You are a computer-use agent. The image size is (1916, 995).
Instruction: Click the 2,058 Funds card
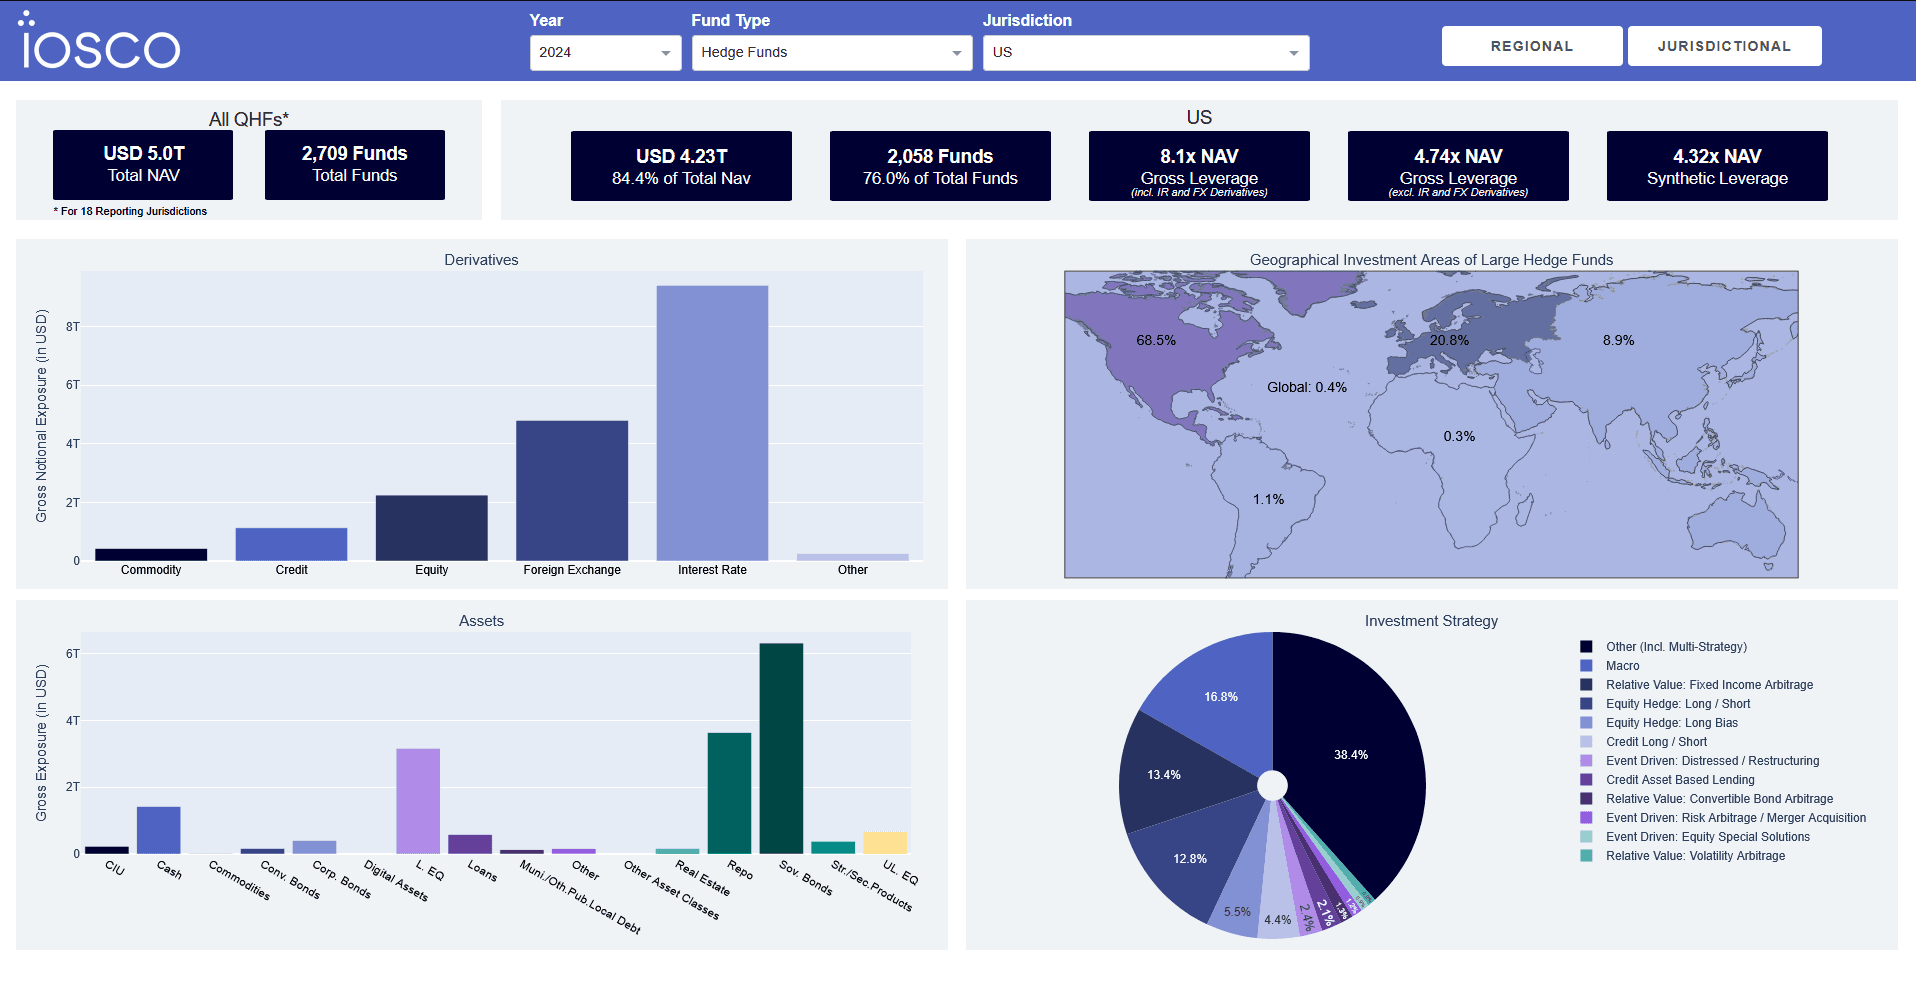(x=940, y=166)
